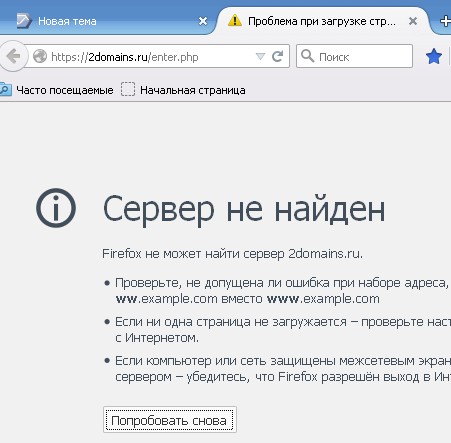Click the dashed icon beside Начальная страница

pyautogui.click(x=128, y=89)
